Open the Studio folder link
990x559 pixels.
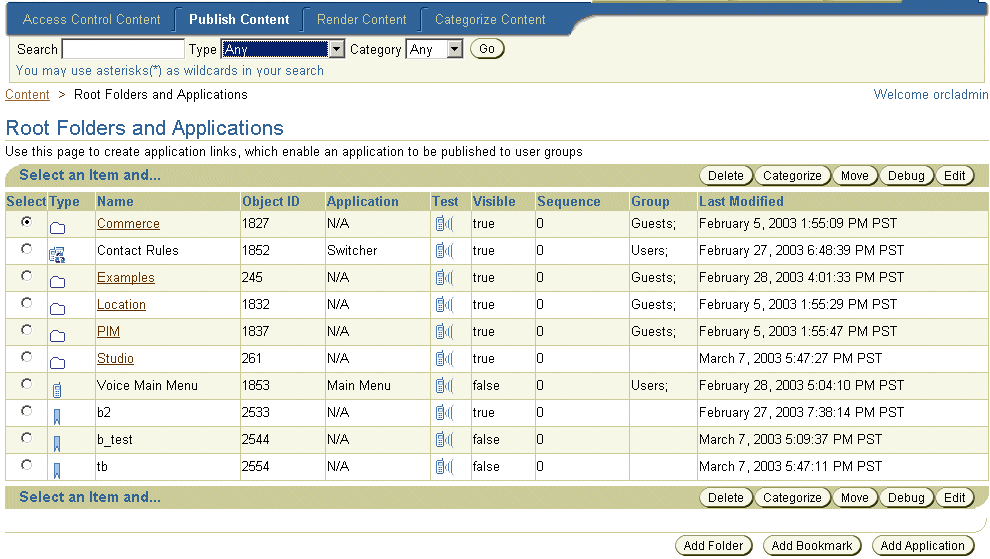115,359
